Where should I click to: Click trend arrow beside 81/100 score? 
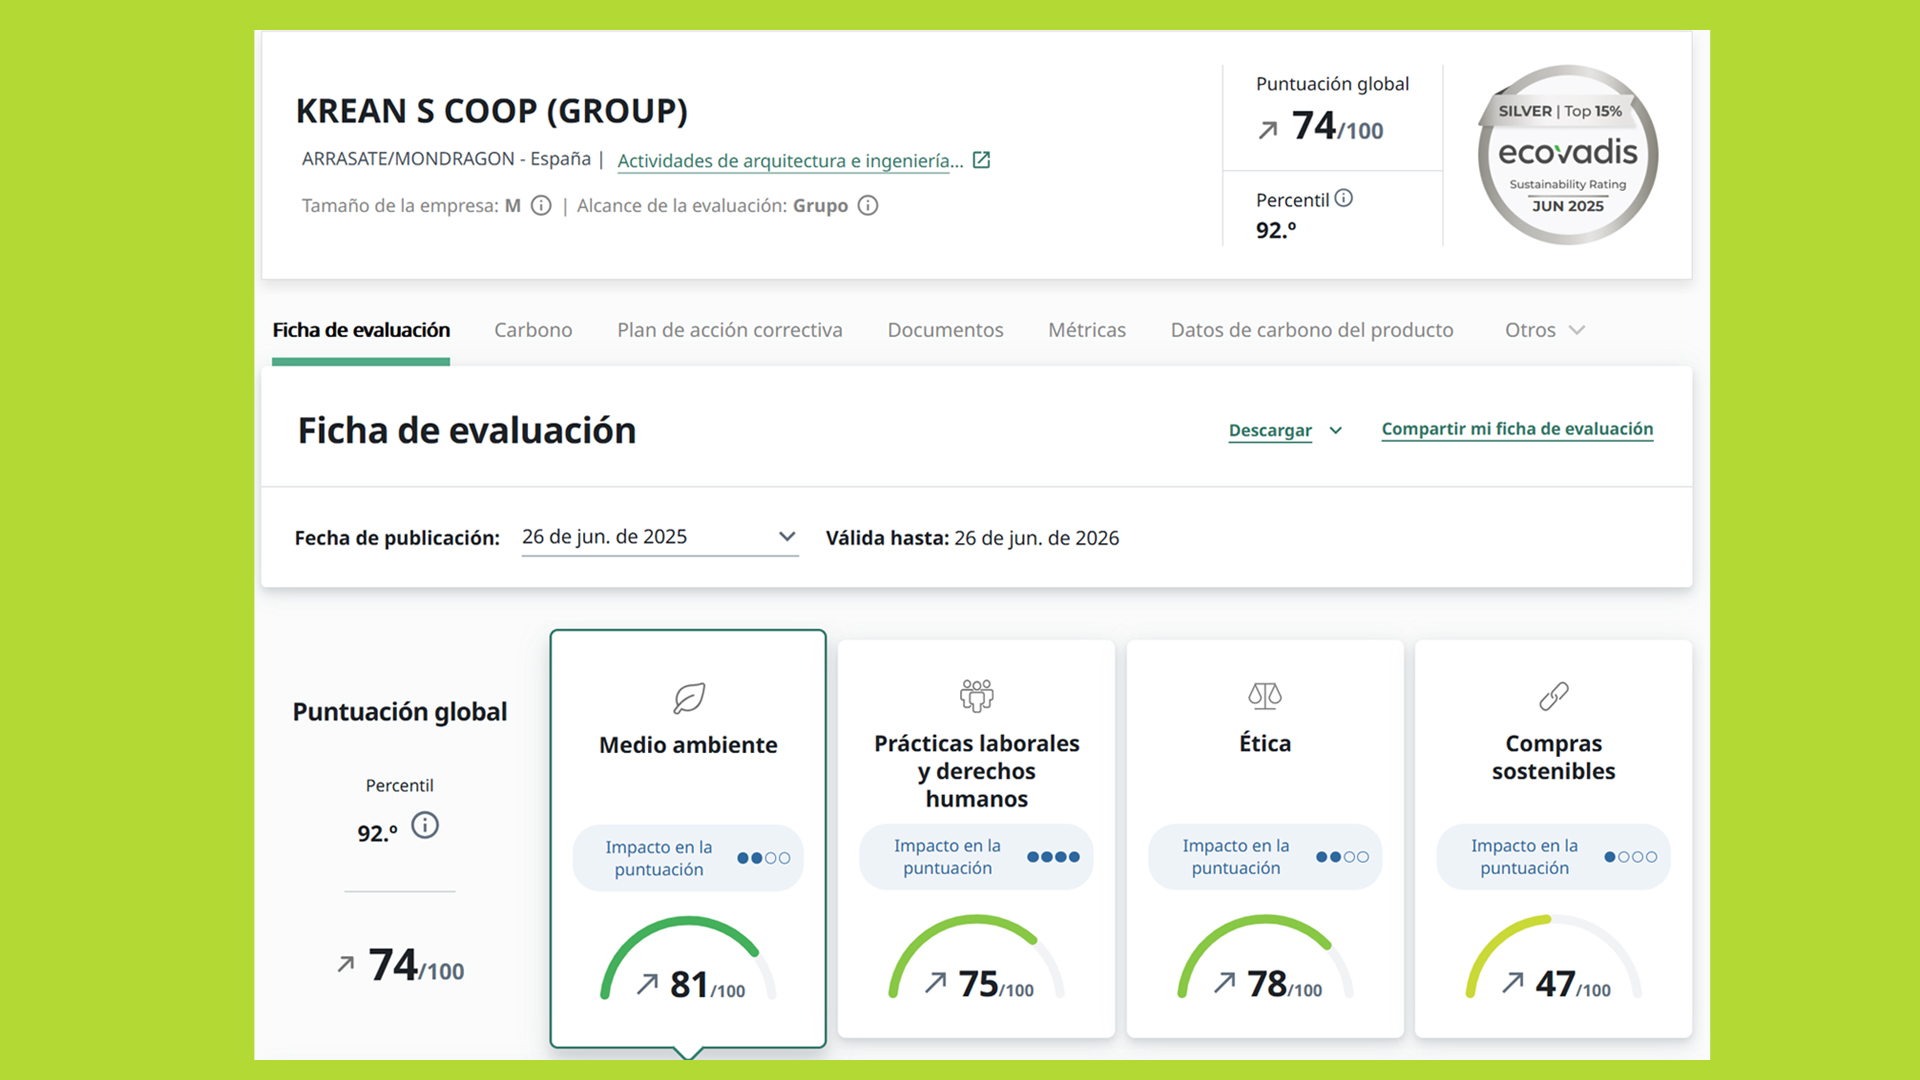click(648, 984)
